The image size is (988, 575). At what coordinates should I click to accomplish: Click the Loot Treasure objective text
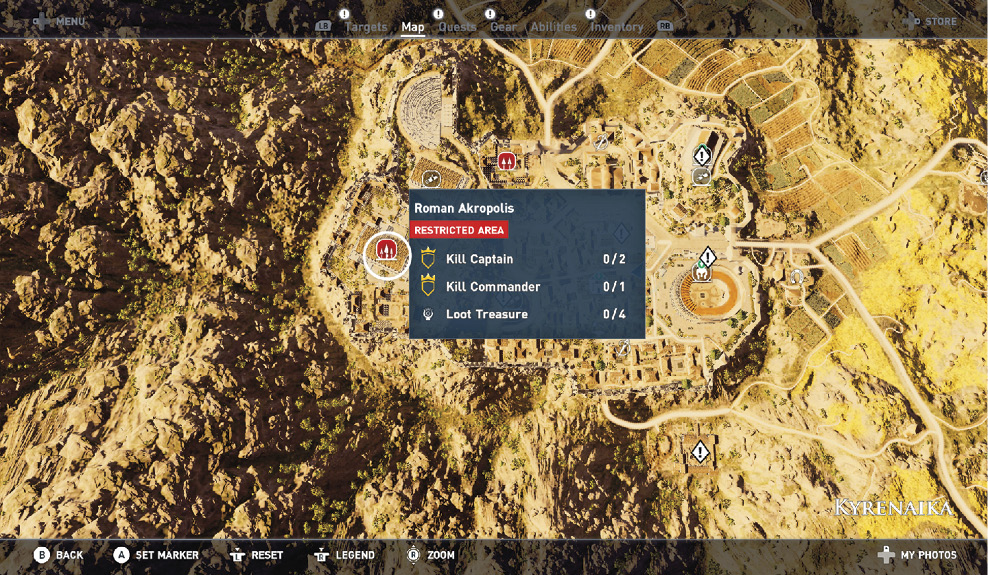(x=487, y=314)
